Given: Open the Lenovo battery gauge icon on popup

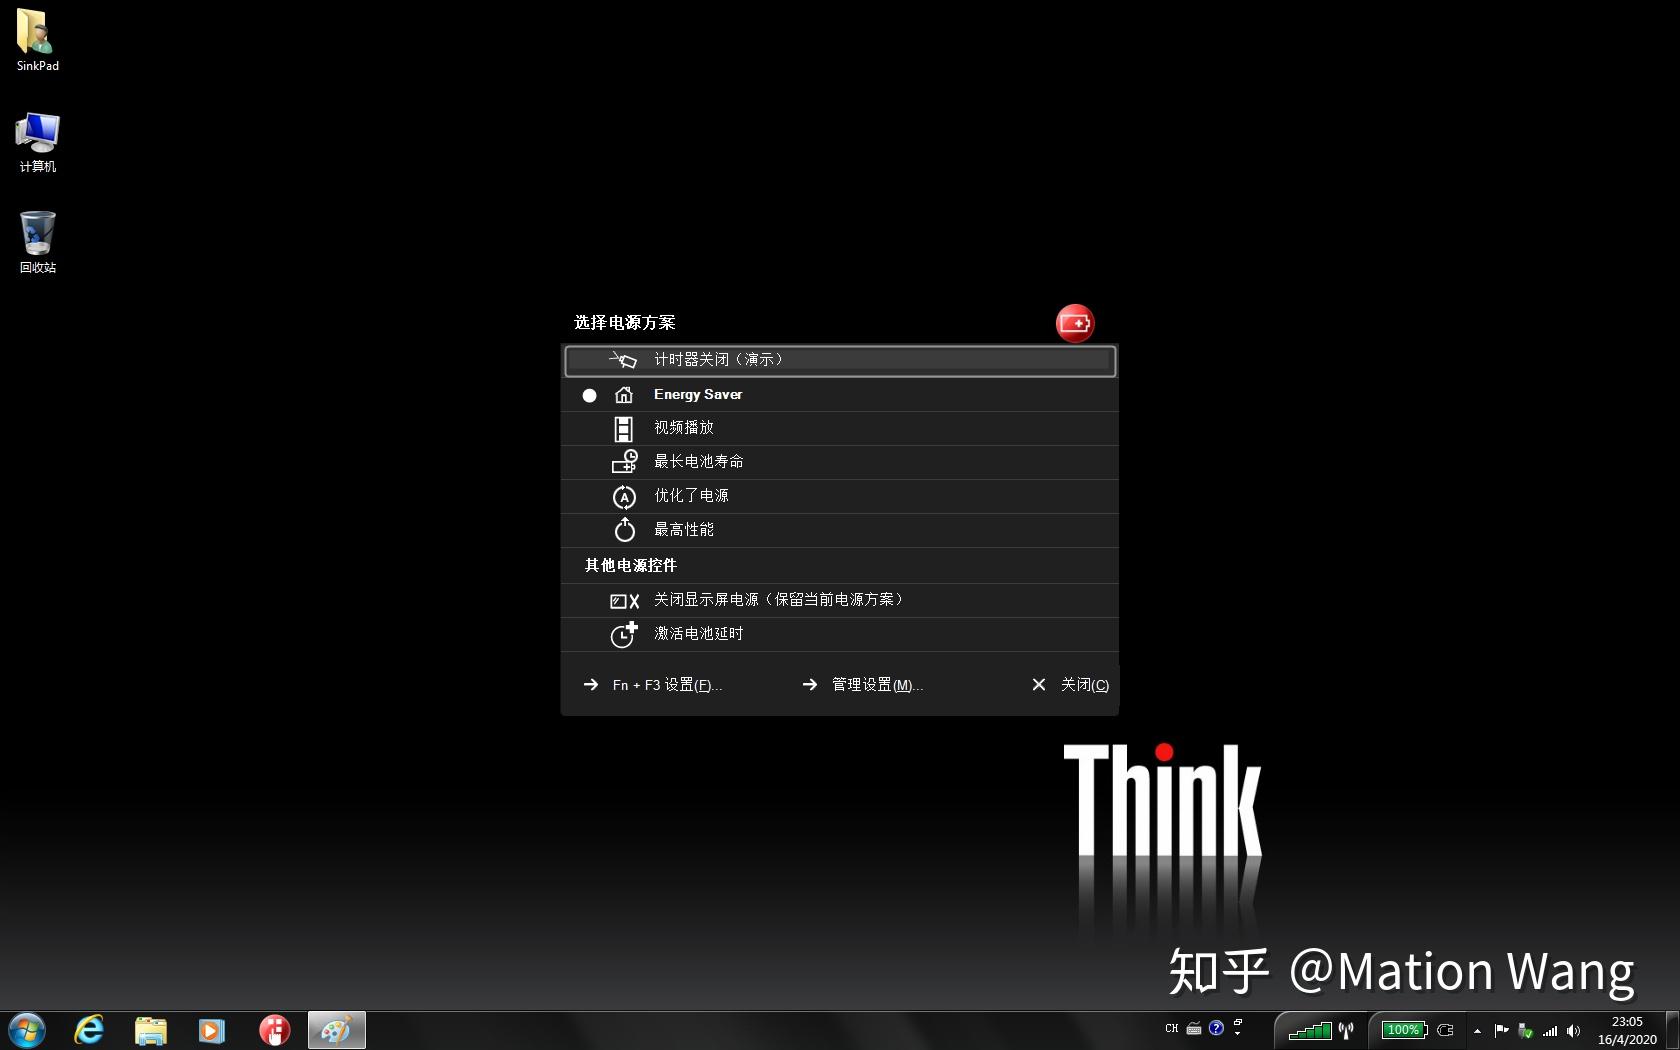Looking at the screenshot, I should click(1075, 323).
